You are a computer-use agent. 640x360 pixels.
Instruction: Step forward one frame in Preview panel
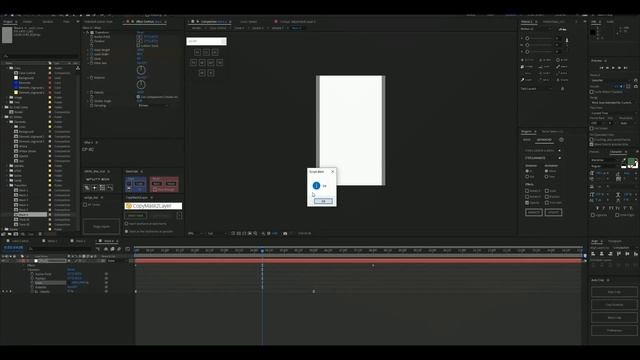pos(619,68)
